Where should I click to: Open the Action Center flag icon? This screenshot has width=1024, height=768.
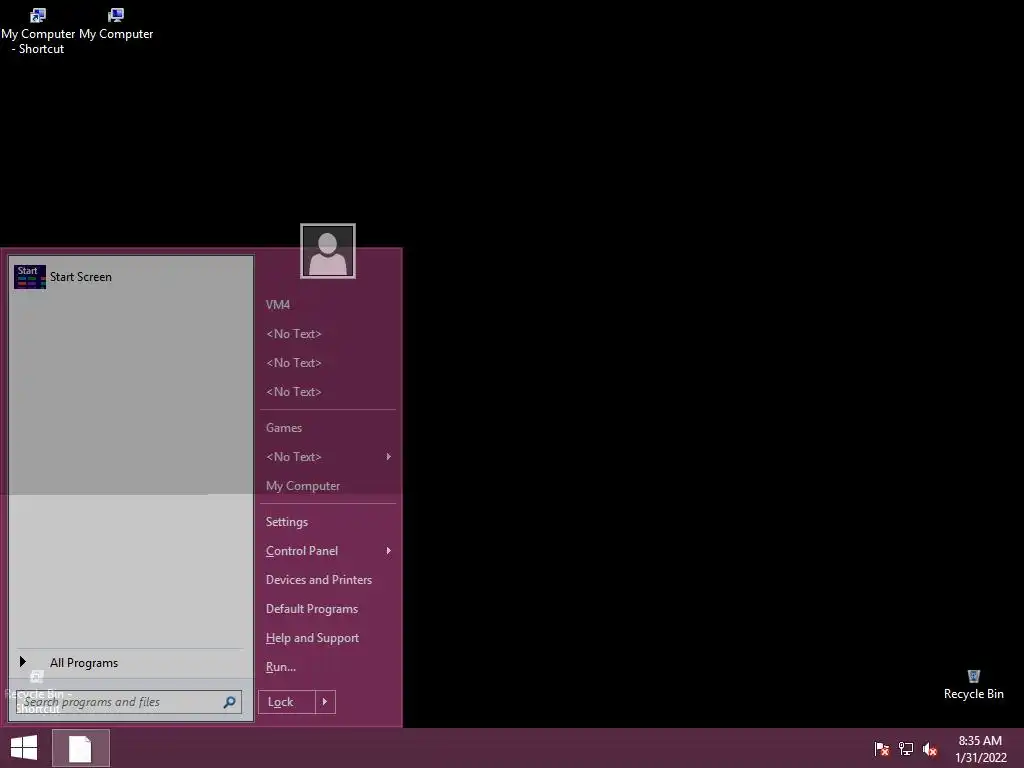[882, 748]
